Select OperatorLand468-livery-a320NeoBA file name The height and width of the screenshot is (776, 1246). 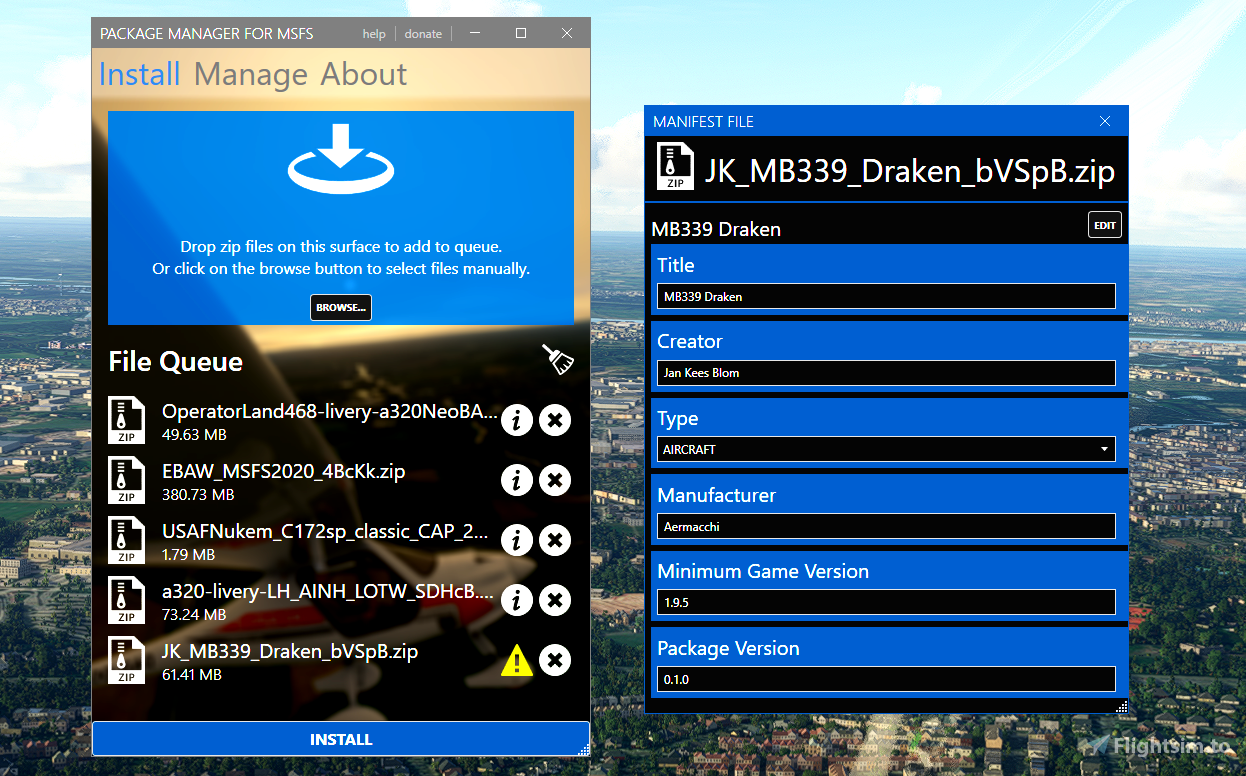[x=329, y=411]
